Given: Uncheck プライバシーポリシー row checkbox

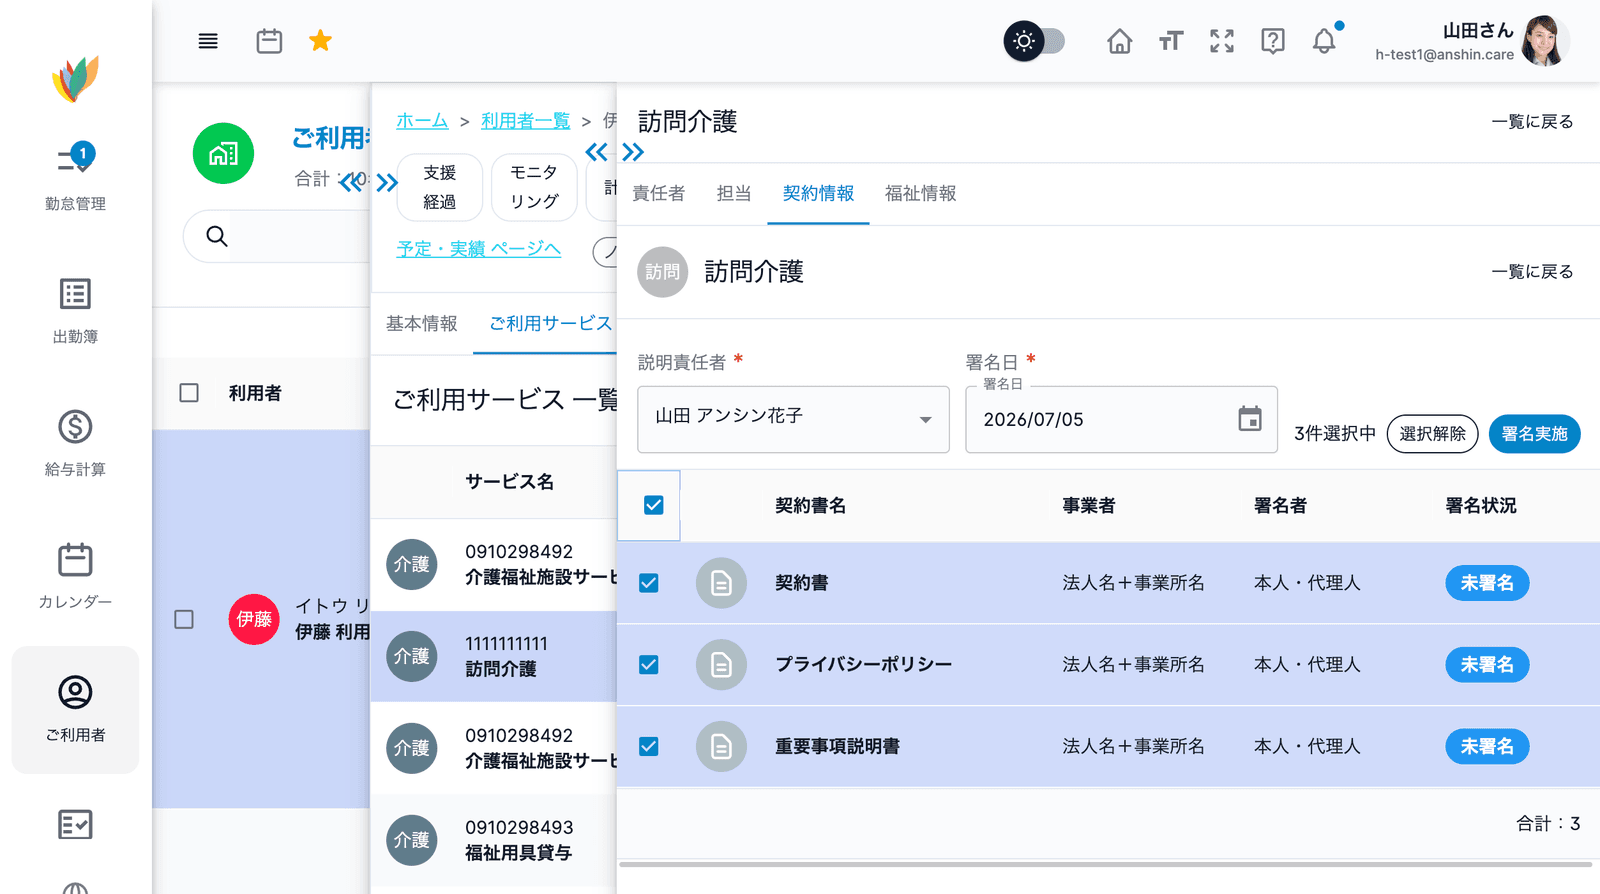Looking at the screenshot, I should (649, 665).
